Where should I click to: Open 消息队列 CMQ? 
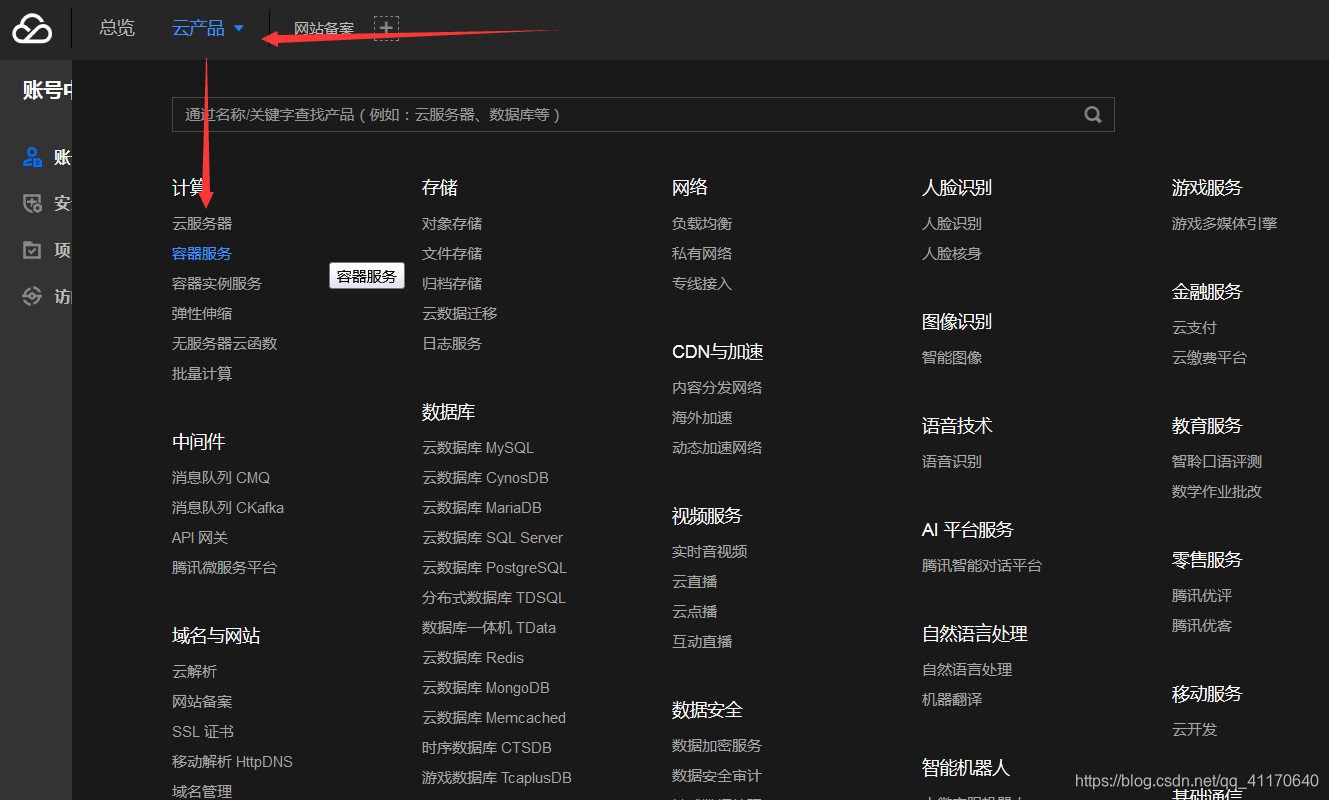(x=221, y=478)
